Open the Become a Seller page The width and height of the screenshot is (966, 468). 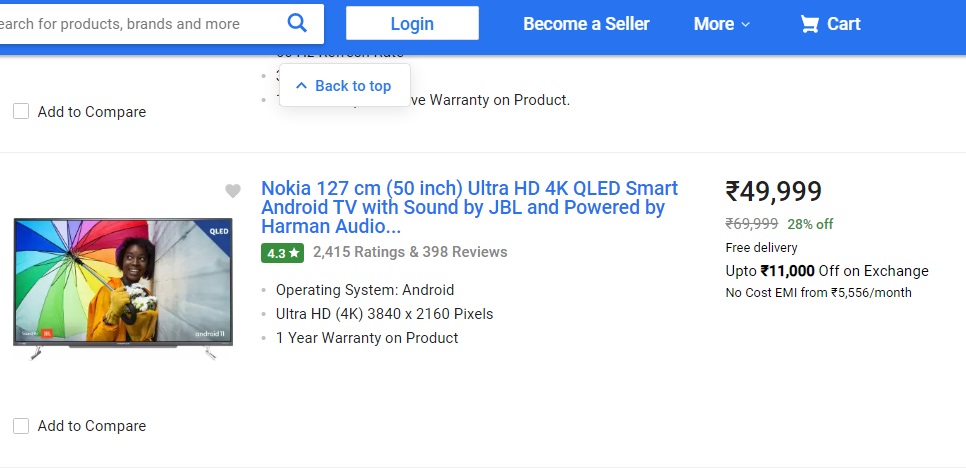[586, 24]
